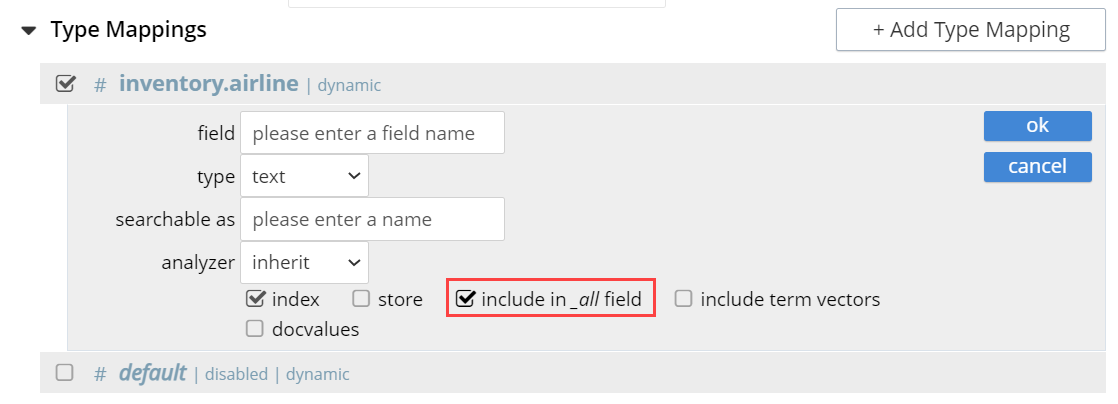This screenshot has width=1118, height=404.
Task: Collapse the Type Mappings section triangle
Action: [x=28, y=31]
